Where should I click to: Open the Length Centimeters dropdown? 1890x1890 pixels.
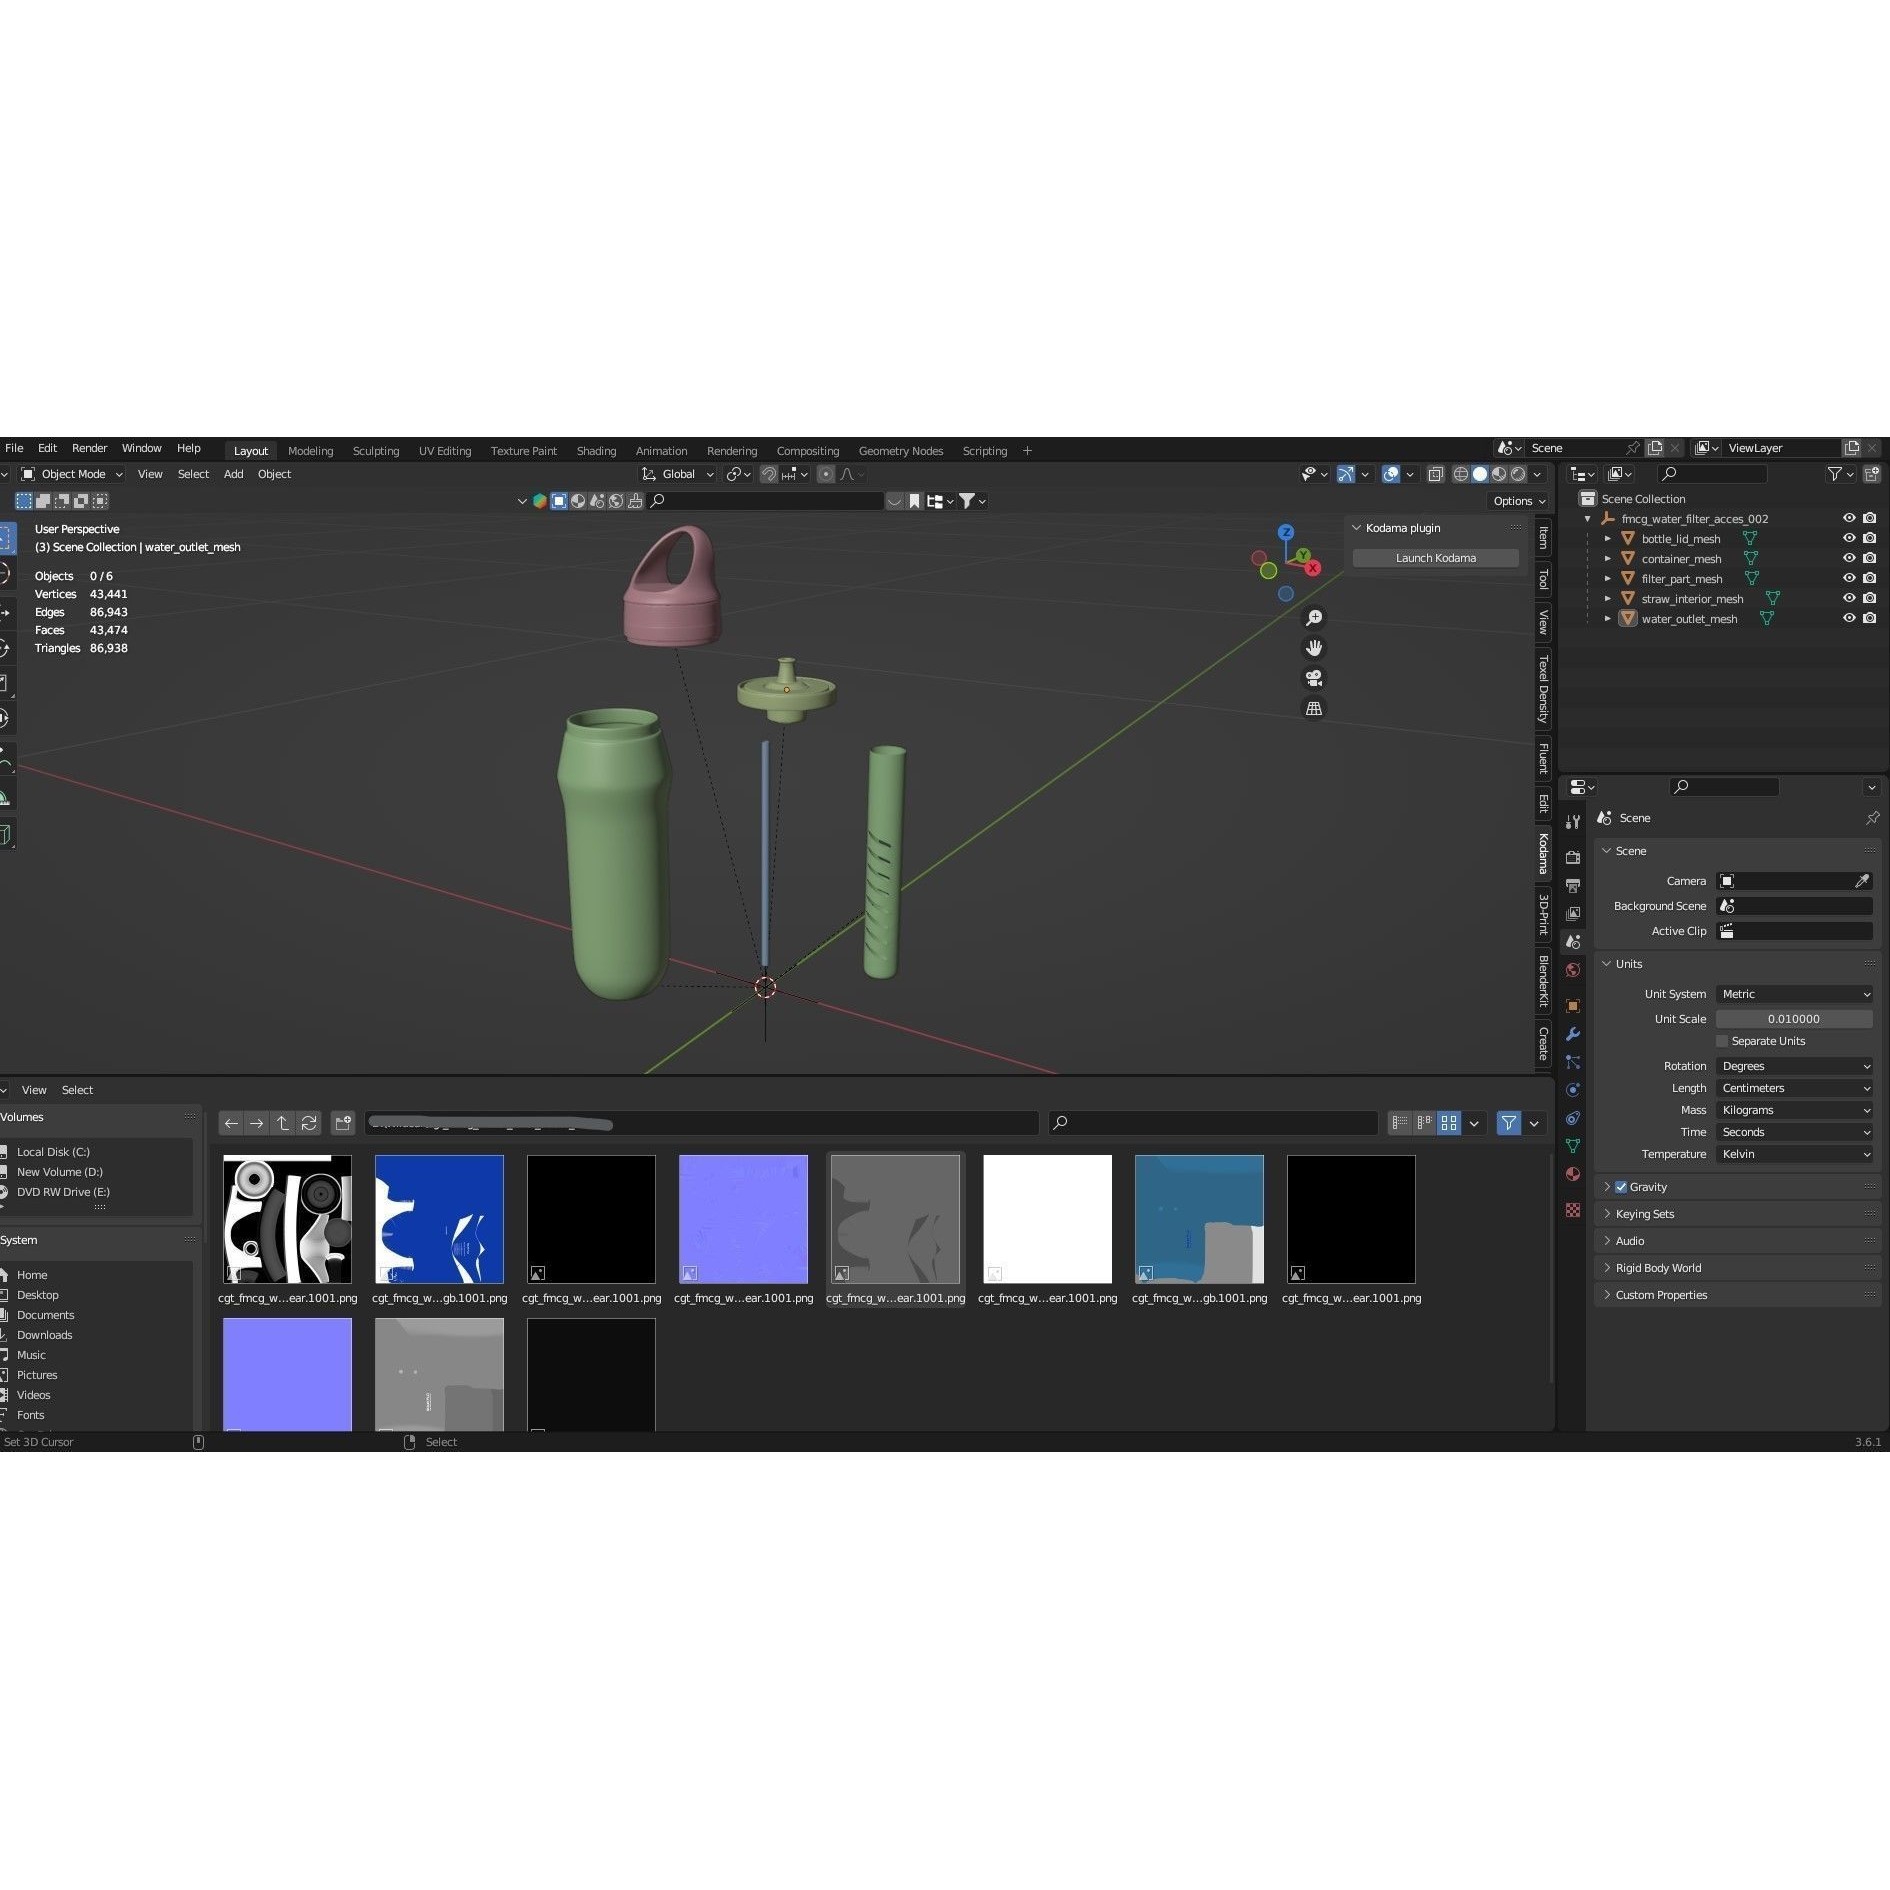tap(1795, 1088)
